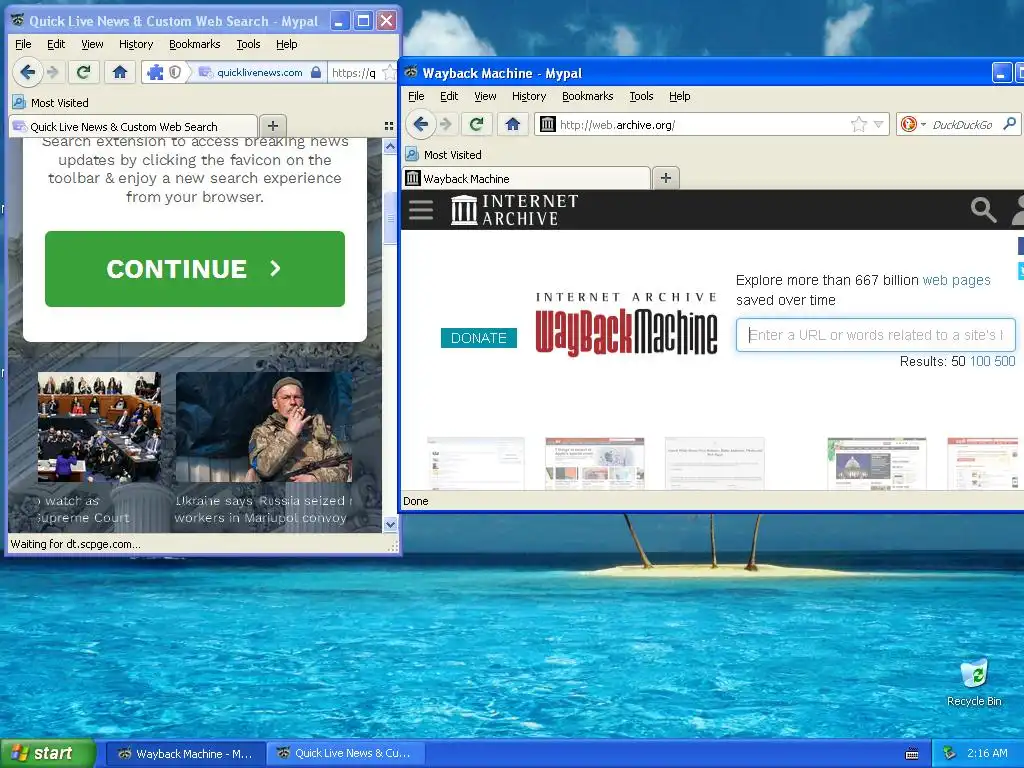This screenshot has width=1024, height=768.
Task: Click Wayback URL search input field
Action: point(876,335)
